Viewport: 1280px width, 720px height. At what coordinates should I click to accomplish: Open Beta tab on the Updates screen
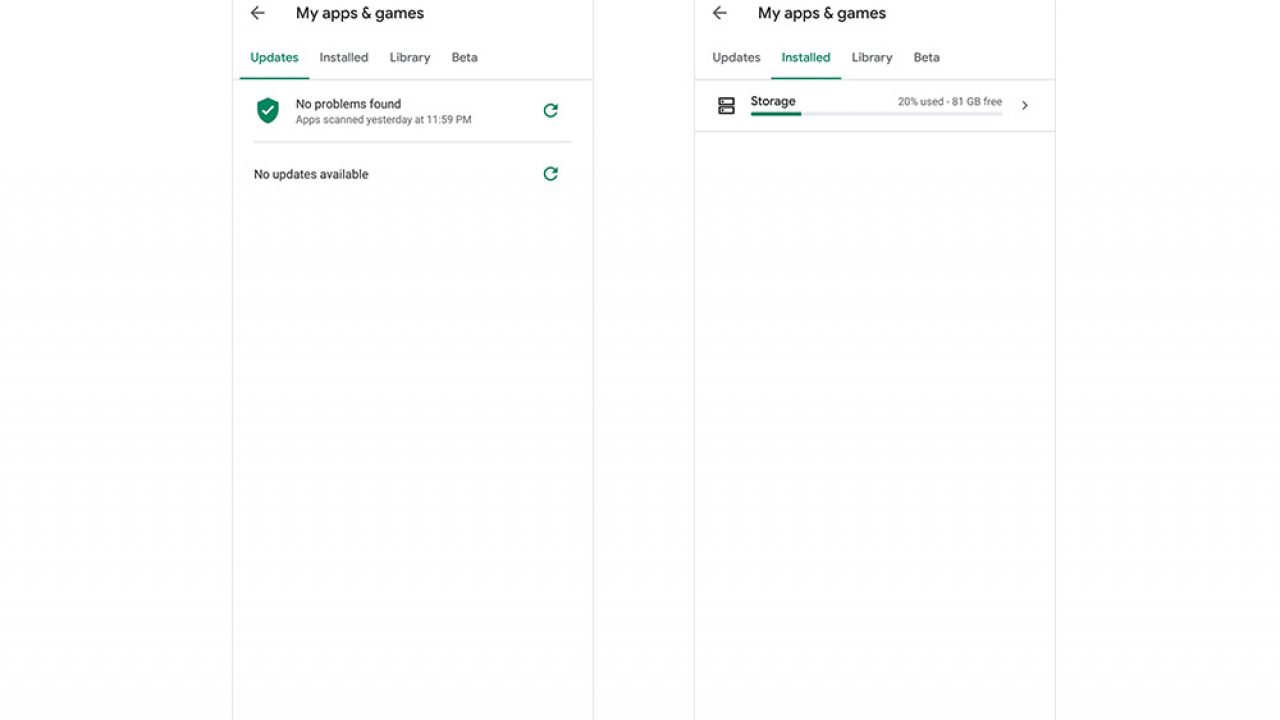pyautogui.click(x=464, y=58)
